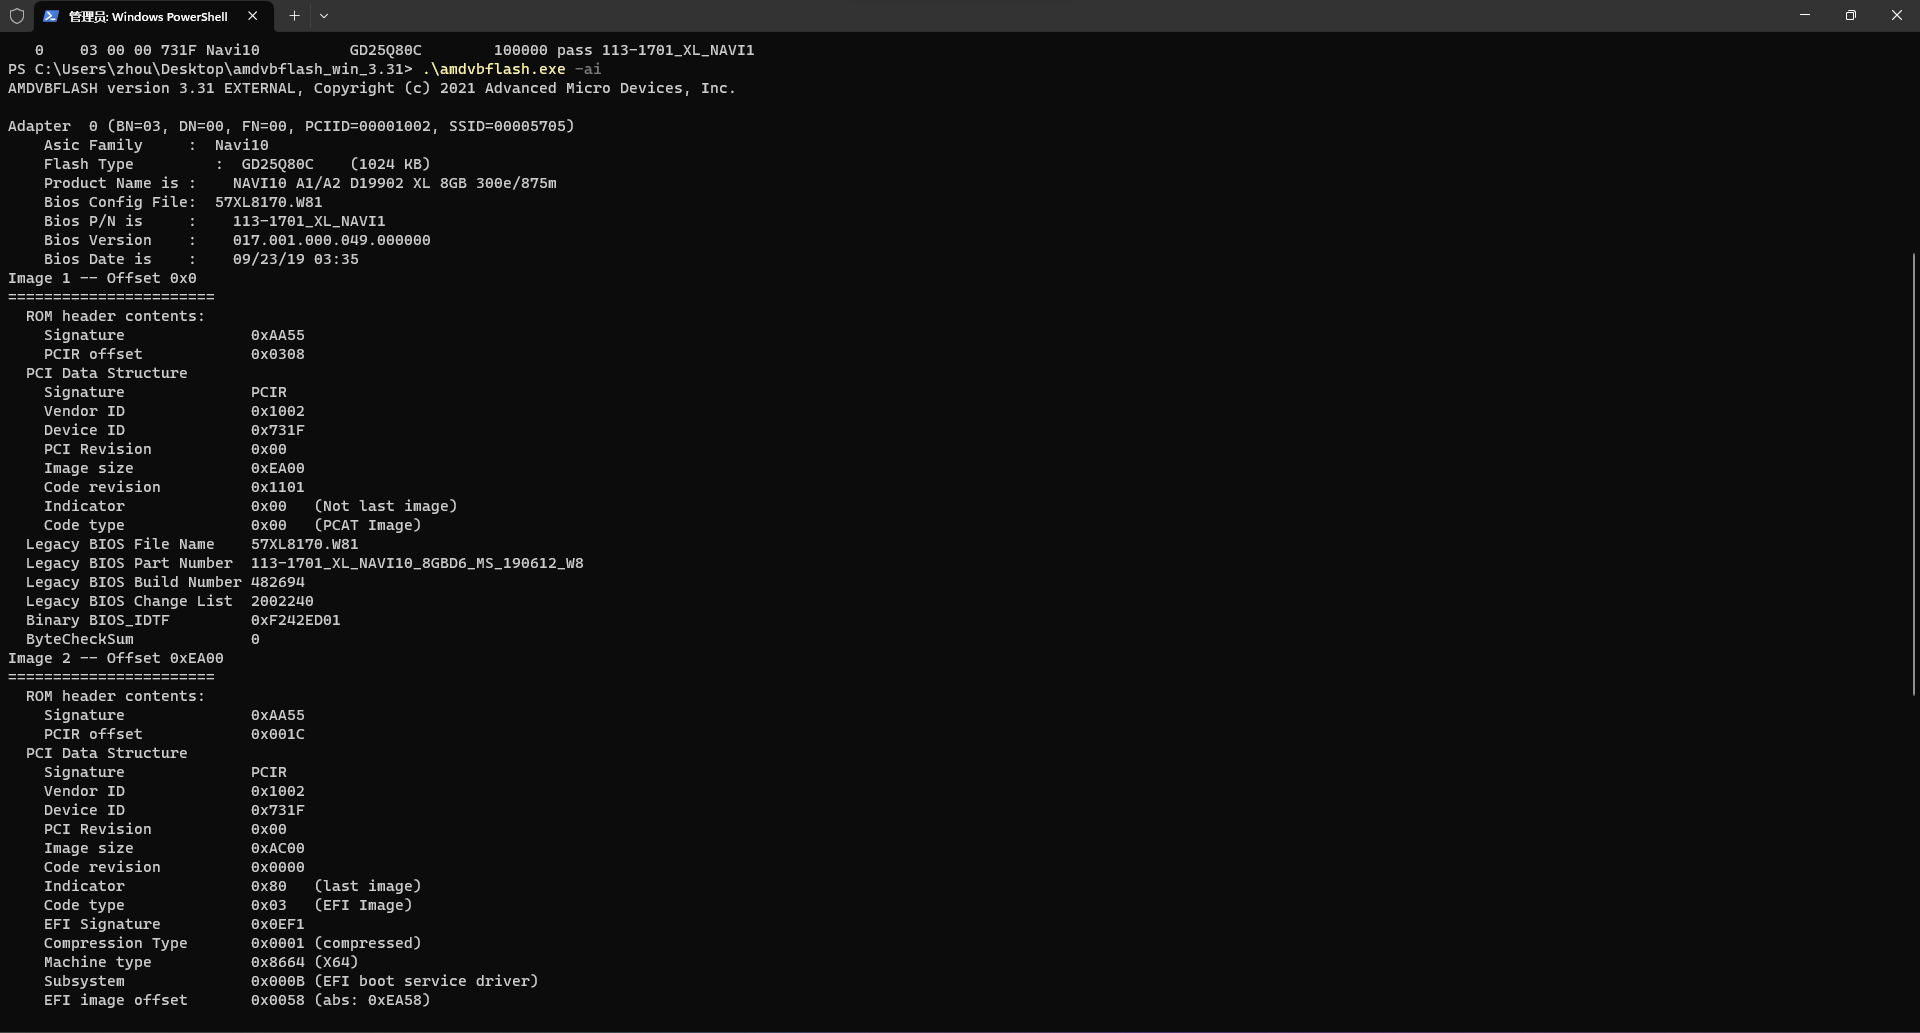Click the Bios Date value 09/23/19 03:35
Screen dimensions: 1920x1033
point(295,259)
